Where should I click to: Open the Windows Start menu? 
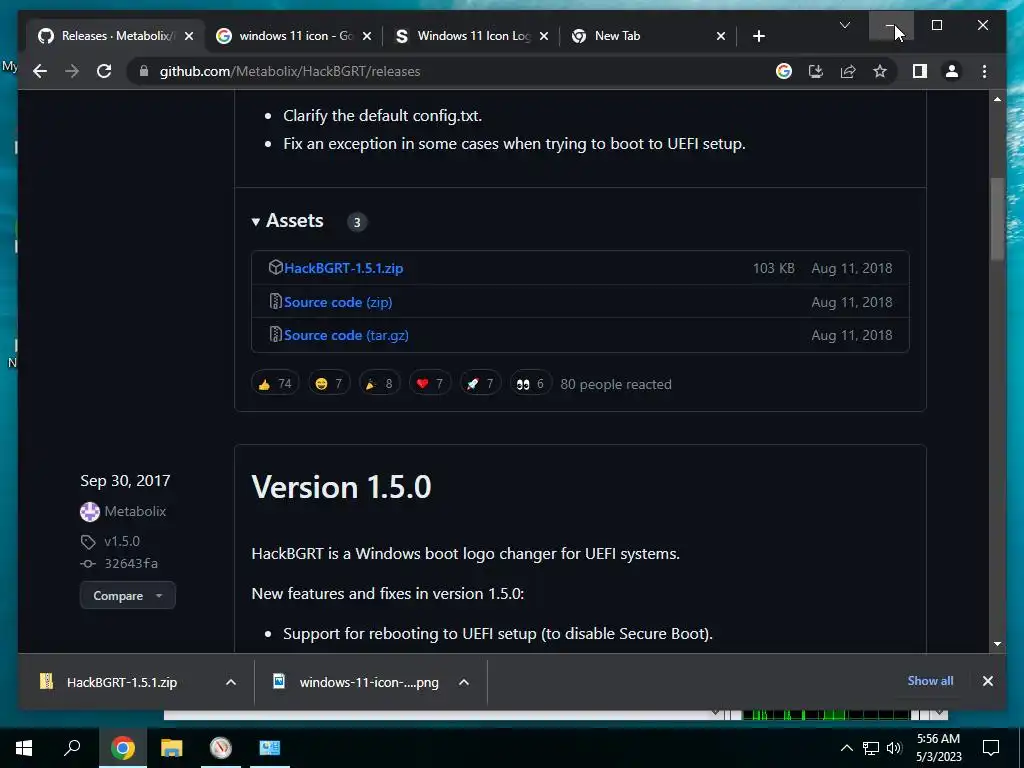(24, 748)
